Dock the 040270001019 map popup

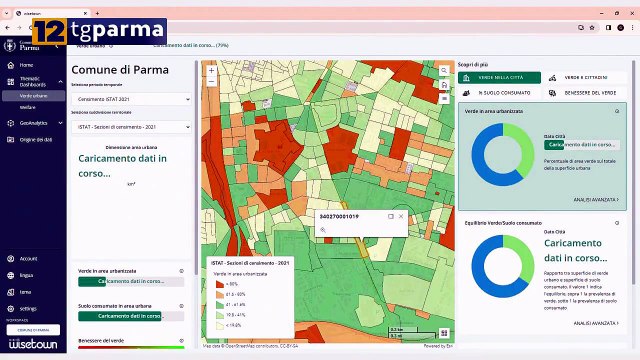(x=391, y=216)
